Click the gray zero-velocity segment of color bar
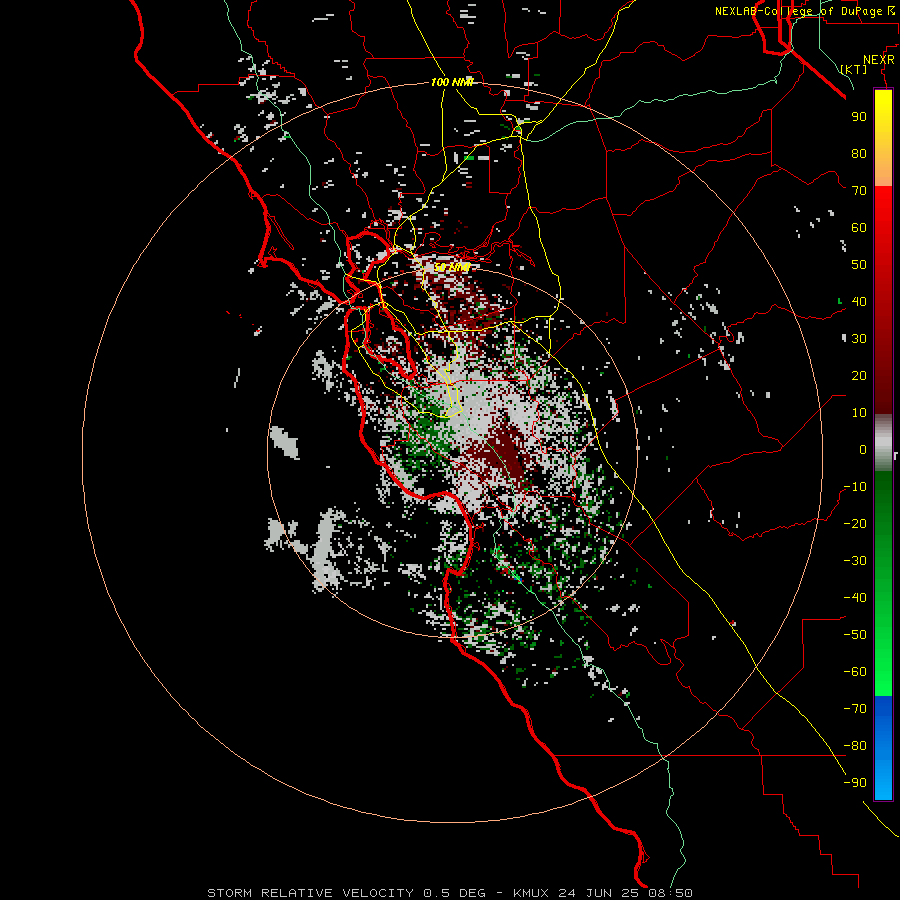The width and height of the screenshot is (900, 900). click(x=883, y=443)
